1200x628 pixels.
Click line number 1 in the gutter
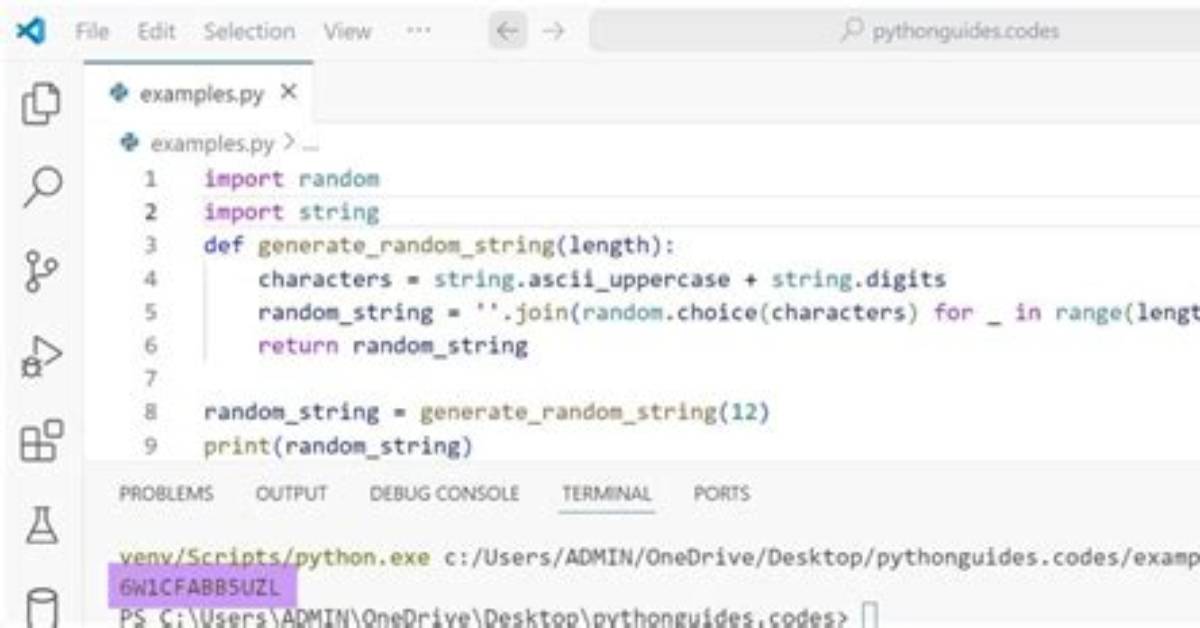[150, 180]
